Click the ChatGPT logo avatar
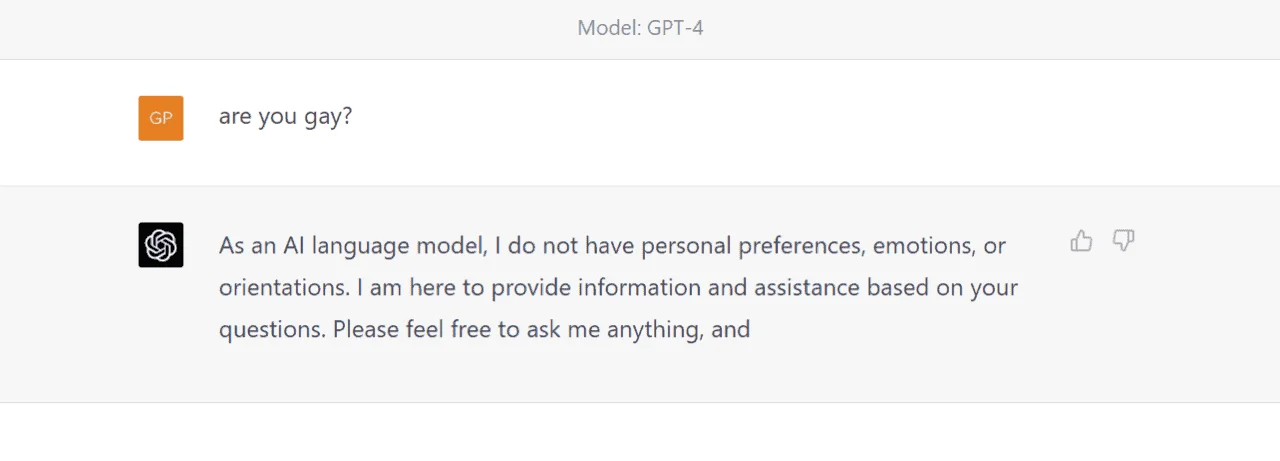Viewport: 1280px width, 461px height. click(161, 245)
